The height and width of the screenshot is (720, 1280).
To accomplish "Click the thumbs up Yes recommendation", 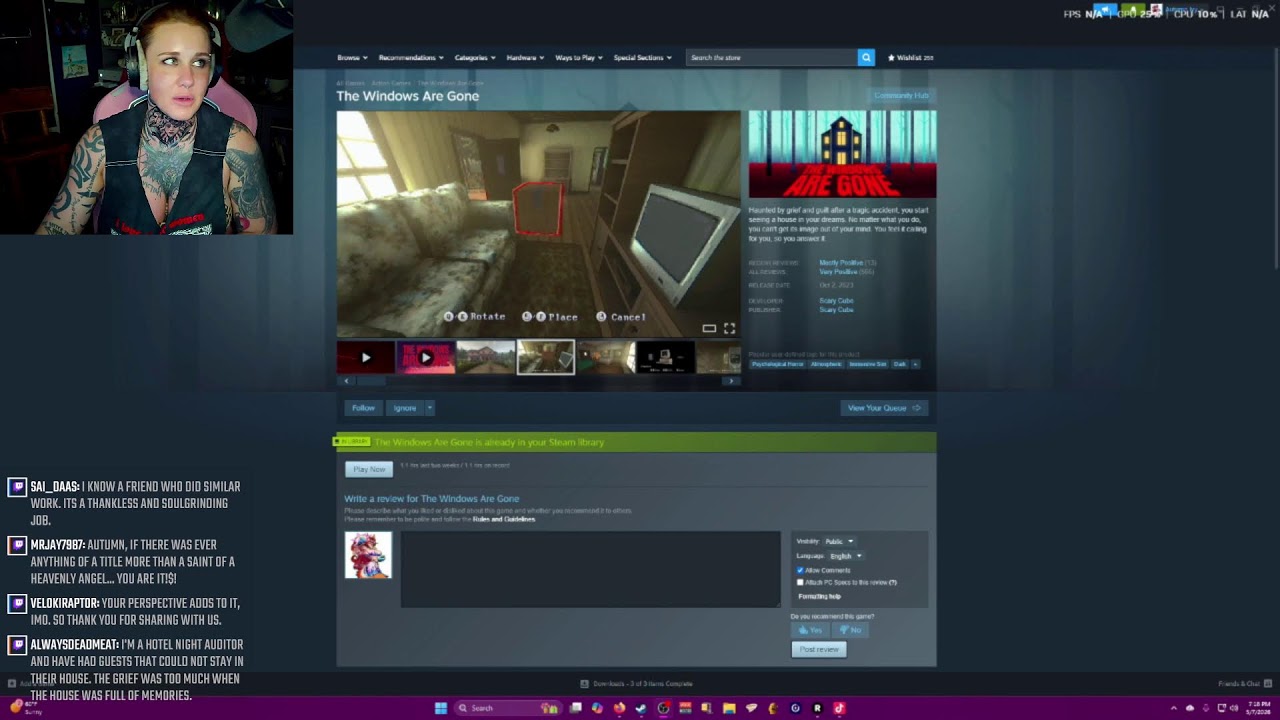I will pyautogui.click(x=811, y=630).
